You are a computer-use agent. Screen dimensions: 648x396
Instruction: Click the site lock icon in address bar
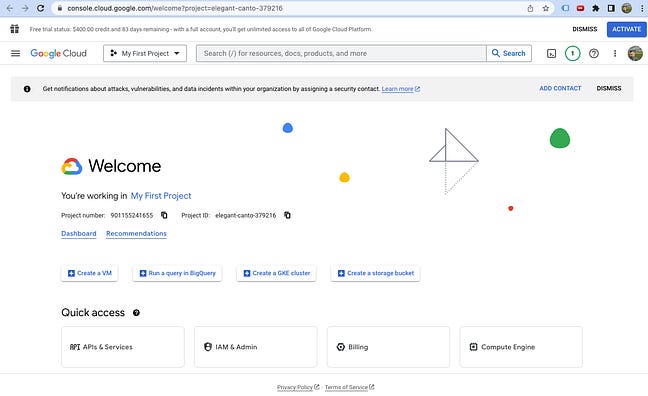[60, 8]
